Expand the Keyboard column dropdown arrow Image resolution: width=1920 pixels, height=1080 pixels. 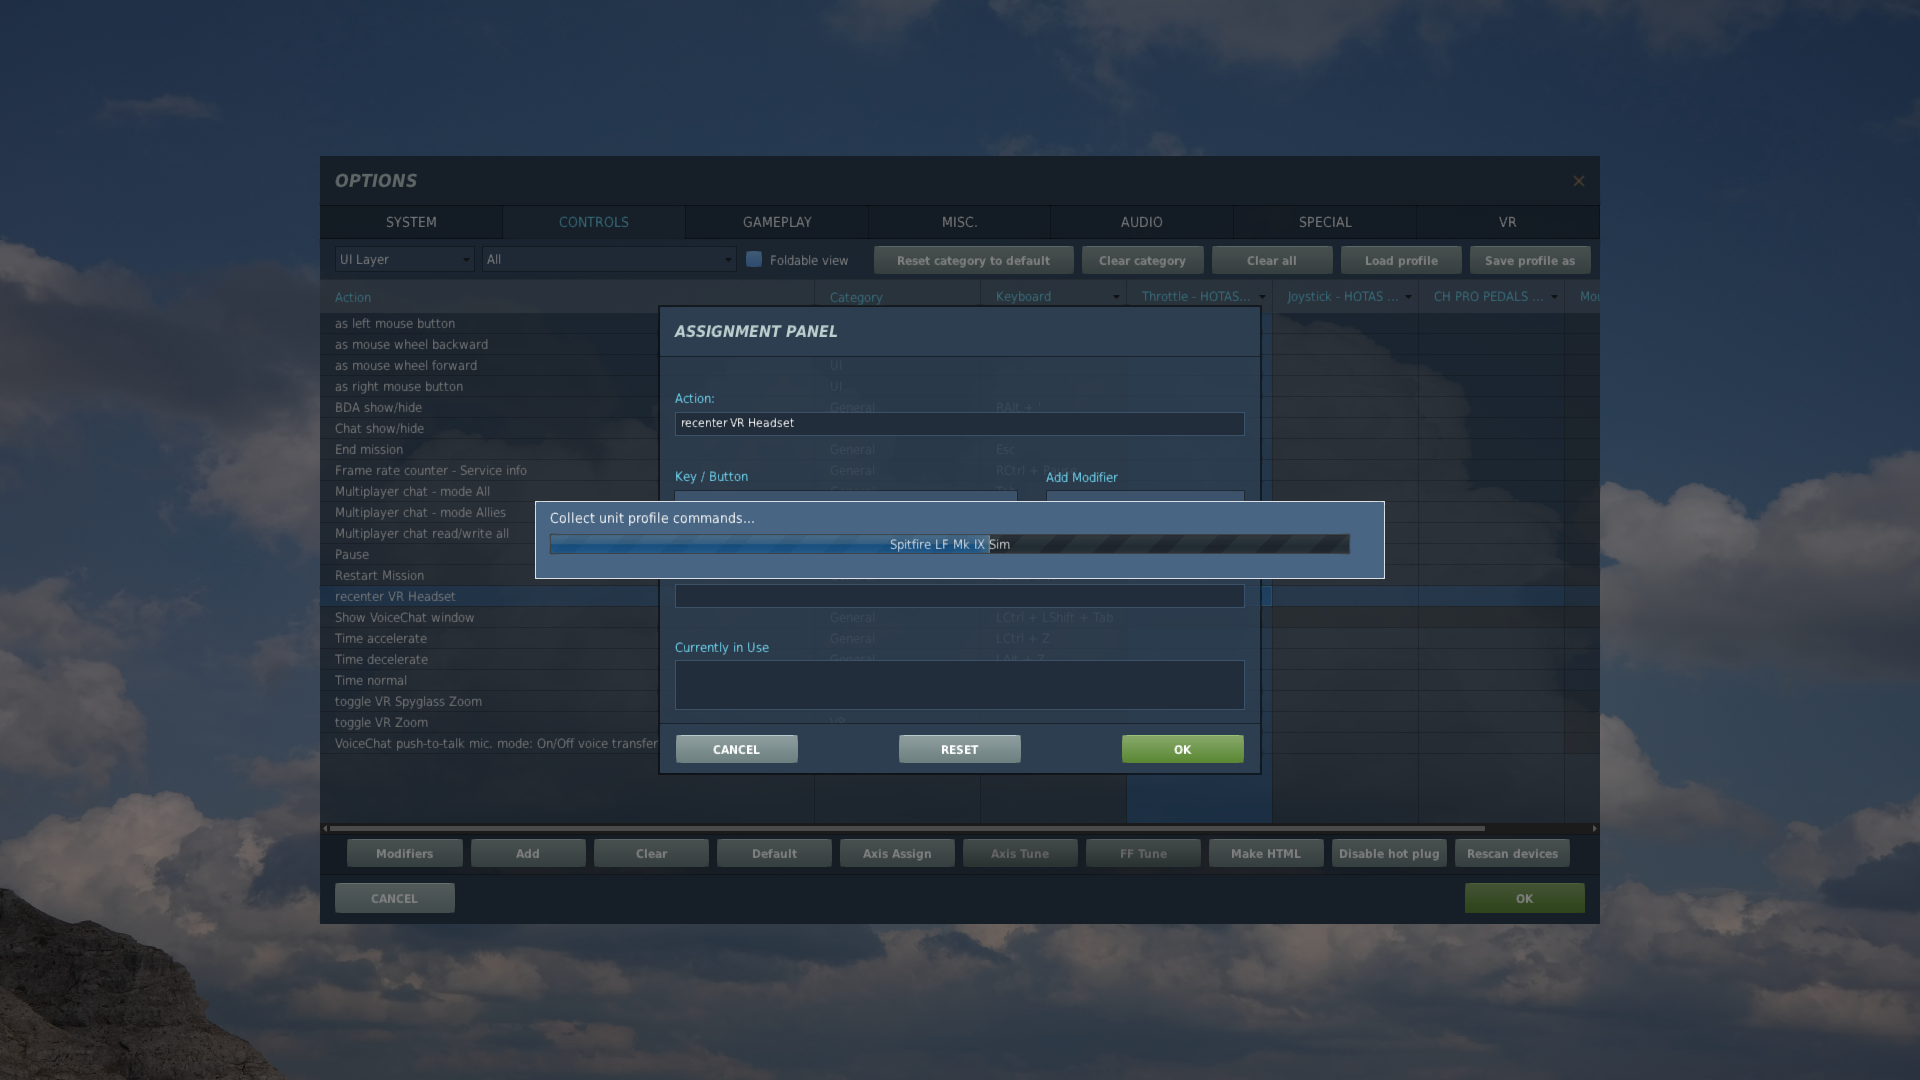[1116, 297]
